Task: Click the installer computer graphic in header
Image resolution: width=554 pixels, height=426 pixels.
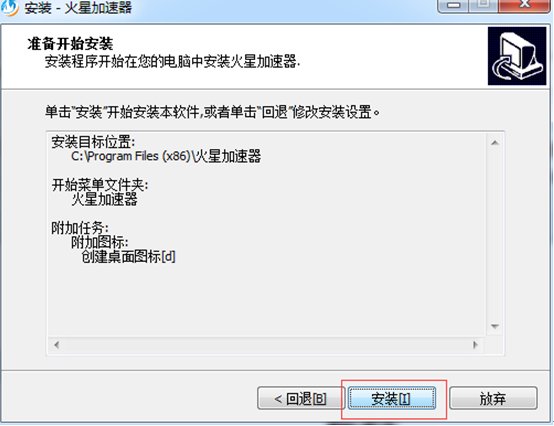Action: pos(517,56)
